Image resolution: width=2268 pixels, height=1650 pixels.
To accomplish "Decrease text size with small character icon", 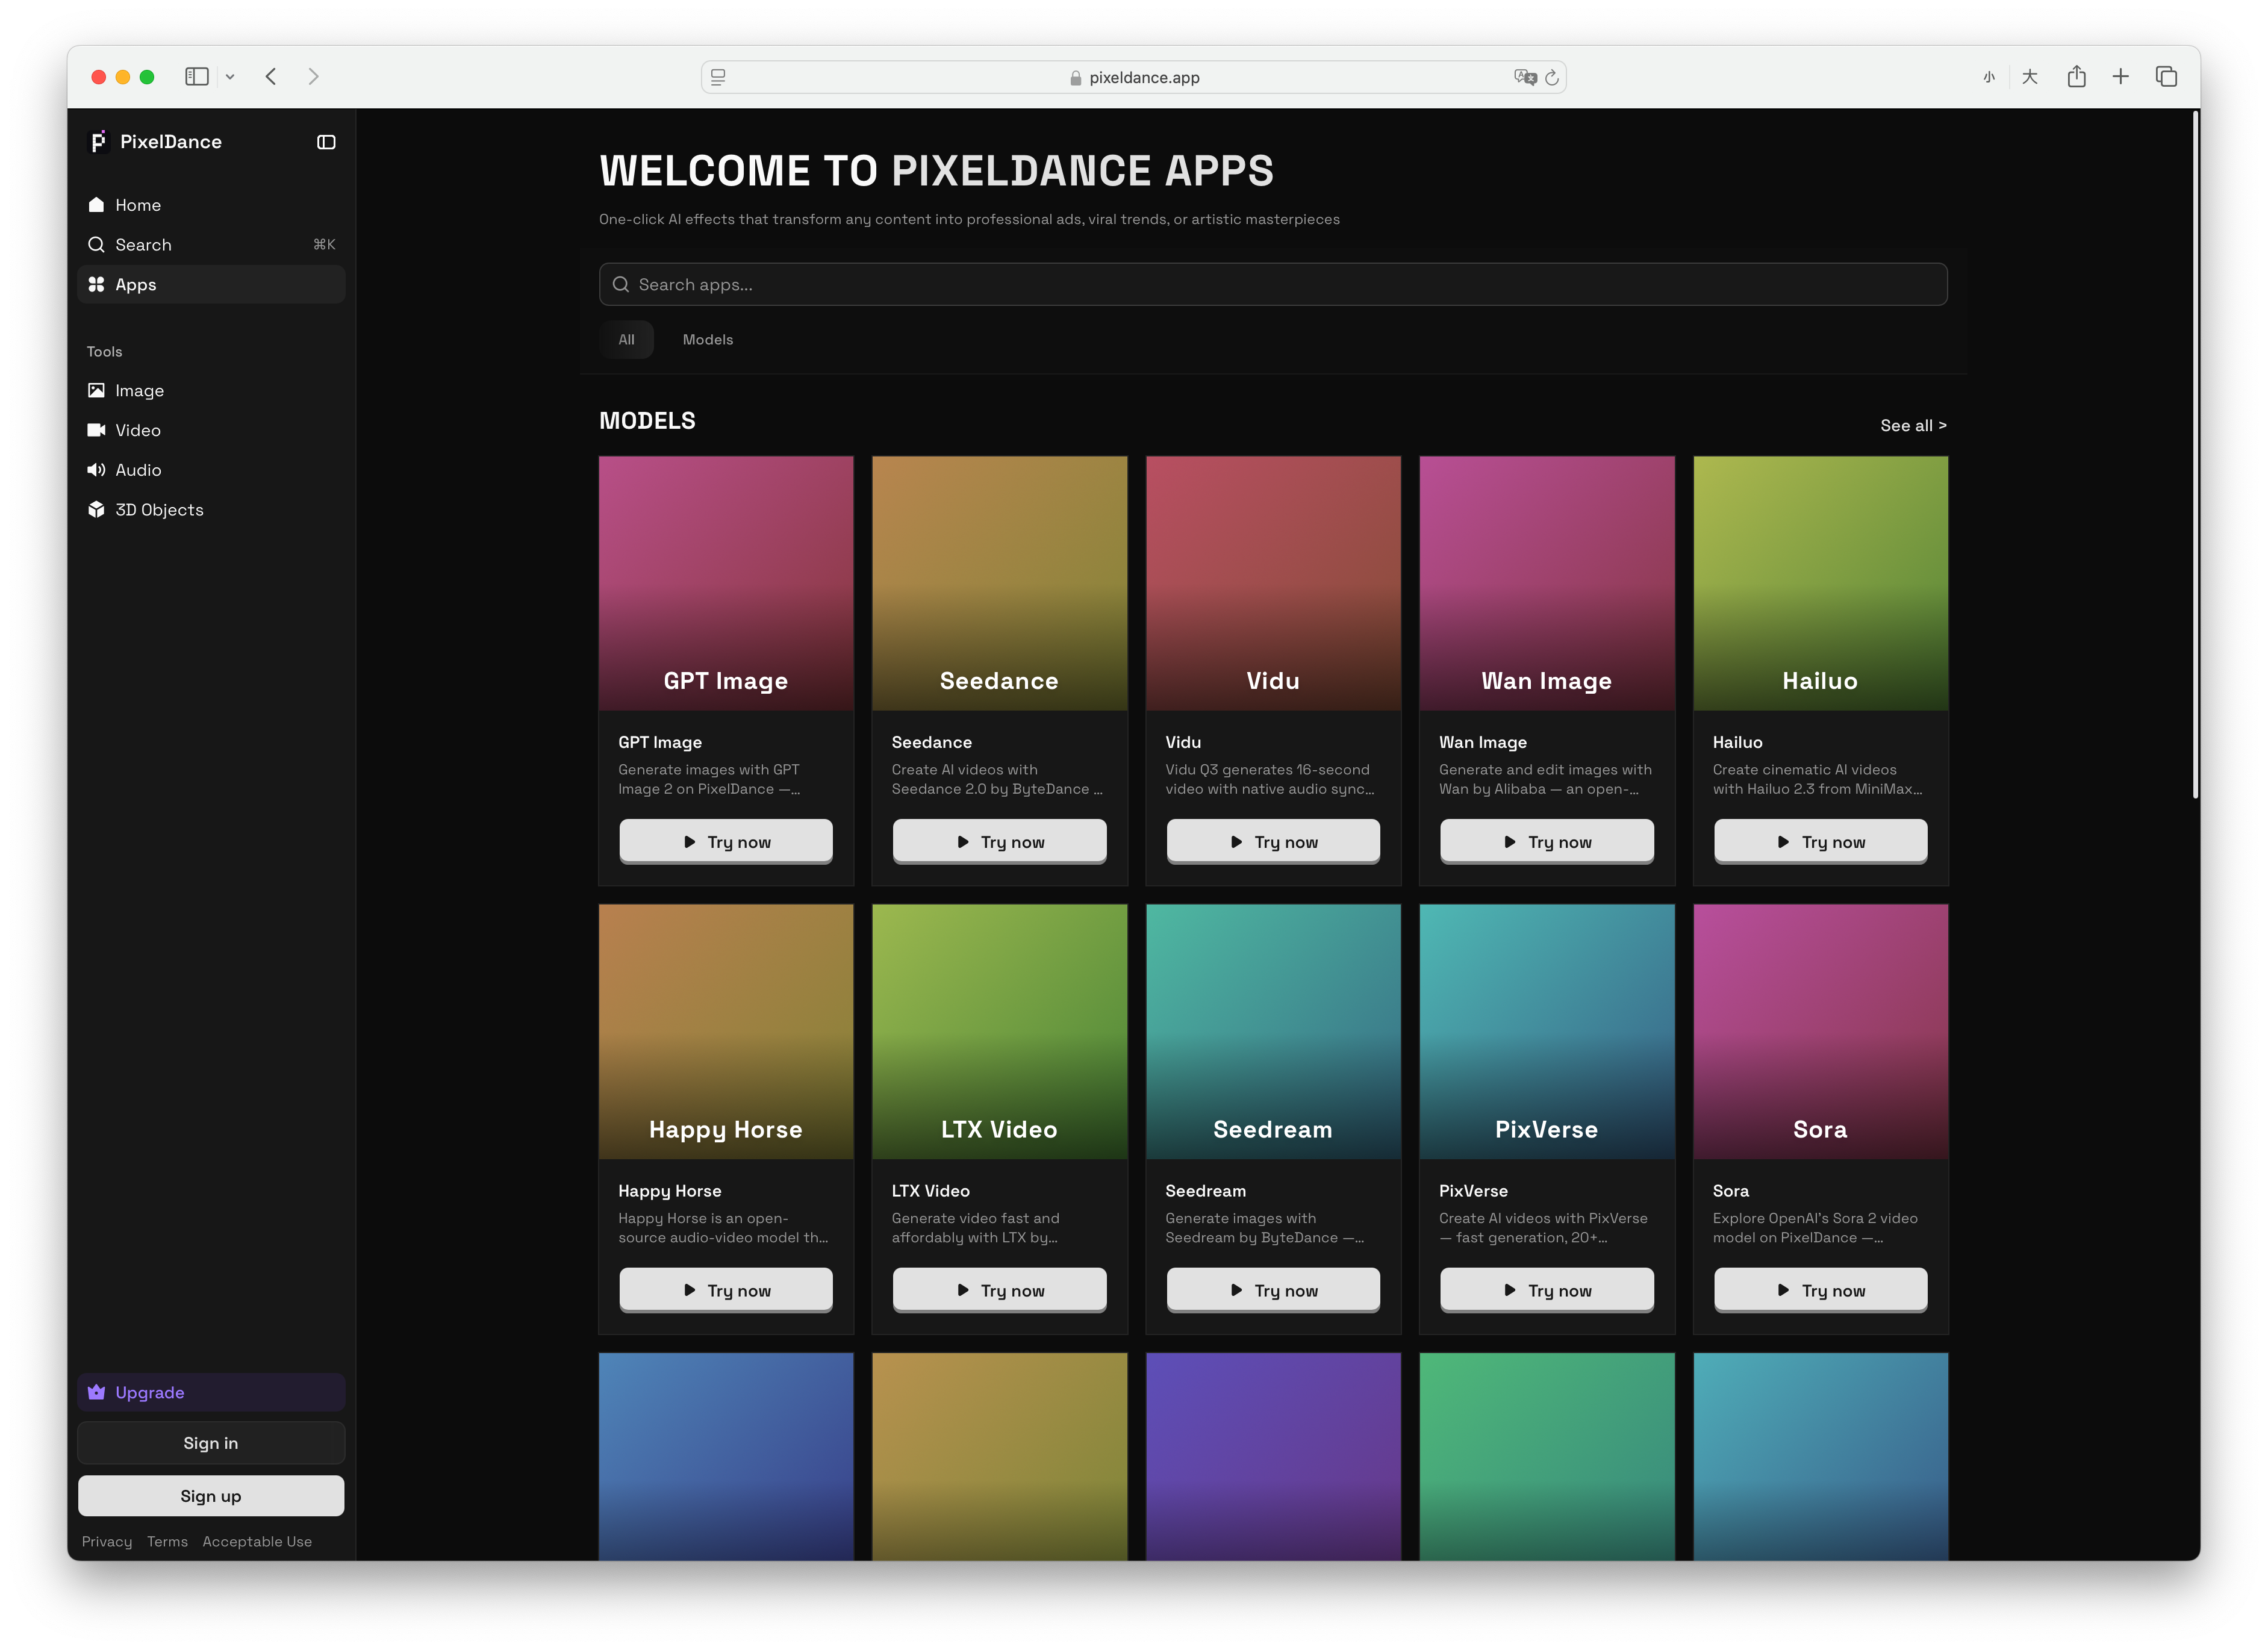I will pyautogui.click(x=1989, y=77).
